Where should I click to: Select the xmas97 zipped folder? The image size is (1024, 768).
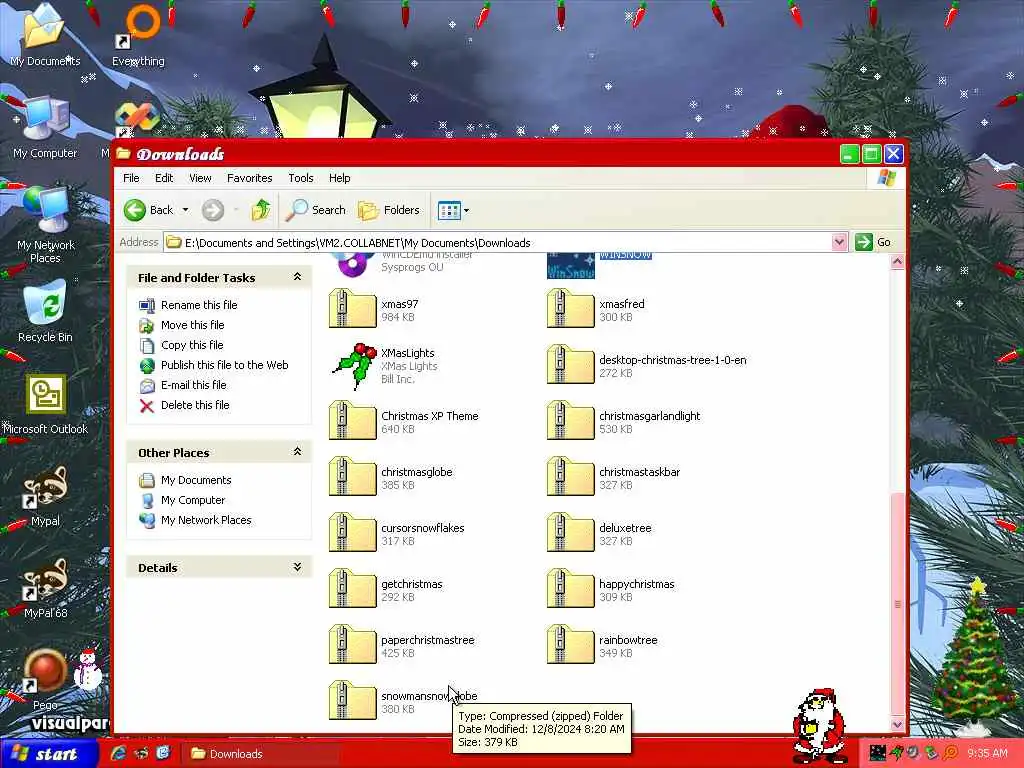point(353,309)
